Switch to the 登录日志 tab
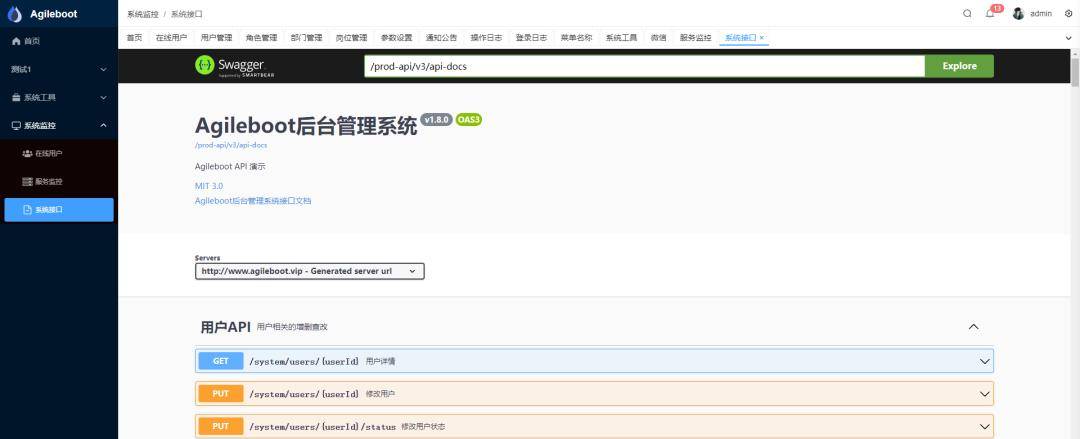1080x439 pixels. tap(531, 38)
